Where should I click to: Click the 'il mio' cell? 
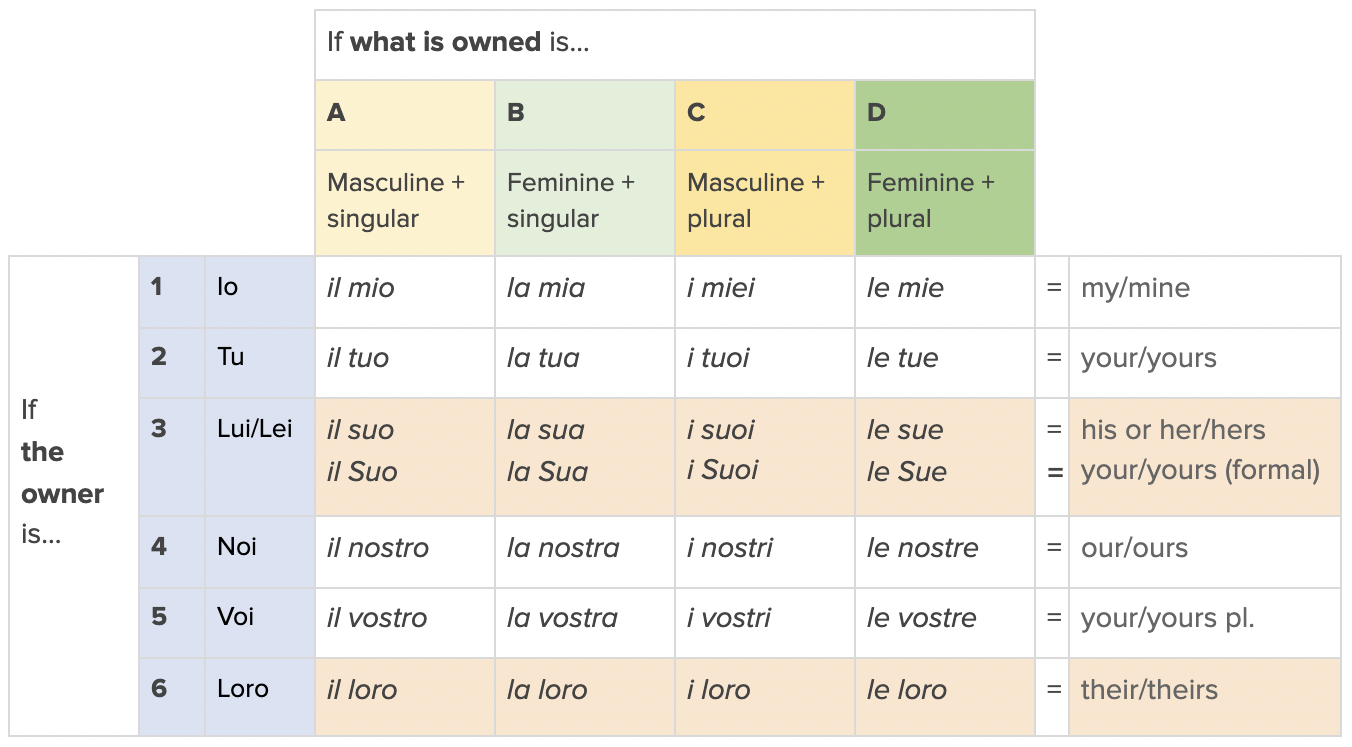(x=361, y=289)
